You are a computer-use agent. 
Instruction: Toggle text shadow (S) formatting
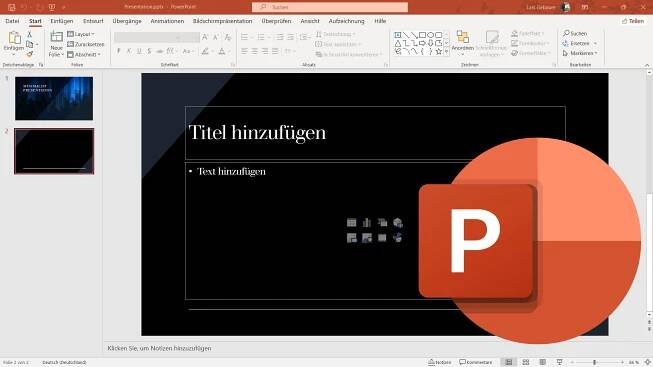pyautogui.click(x=149, y=51)
